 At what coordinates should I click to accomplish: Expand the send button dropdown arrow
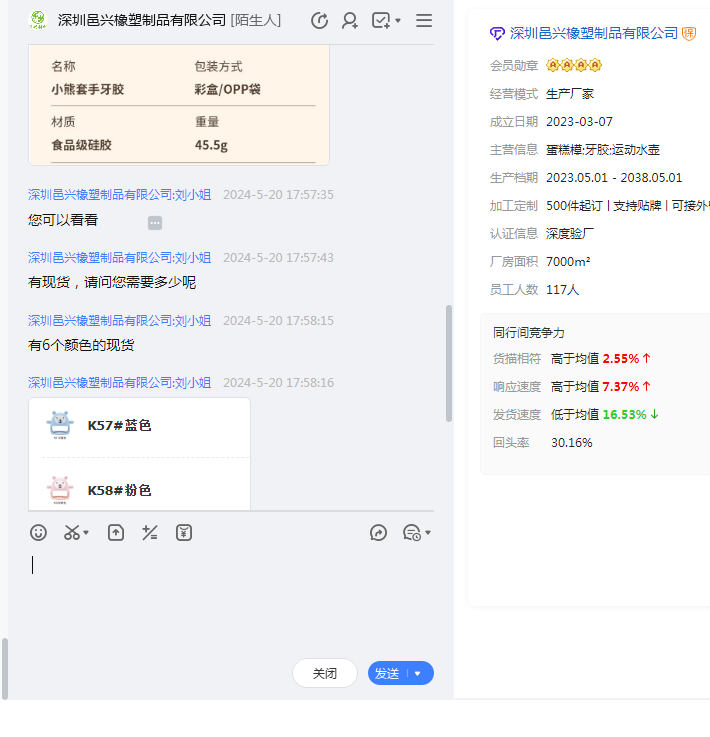[x=418, y=674]
